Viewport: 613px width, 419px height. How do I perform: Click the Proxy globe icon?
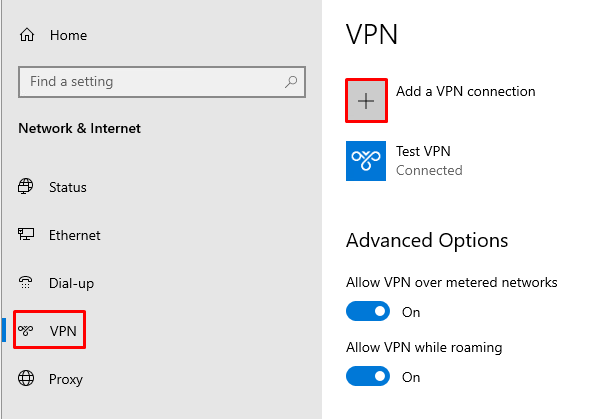(x=27, y=379)
